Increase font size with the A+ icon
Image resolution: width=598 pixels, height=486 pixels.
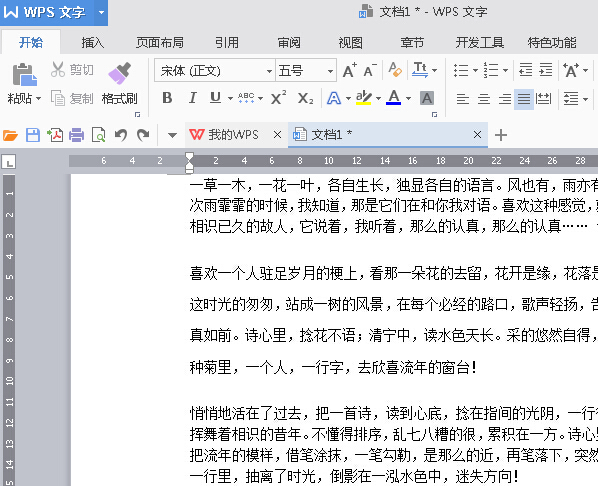pos(349,71)
